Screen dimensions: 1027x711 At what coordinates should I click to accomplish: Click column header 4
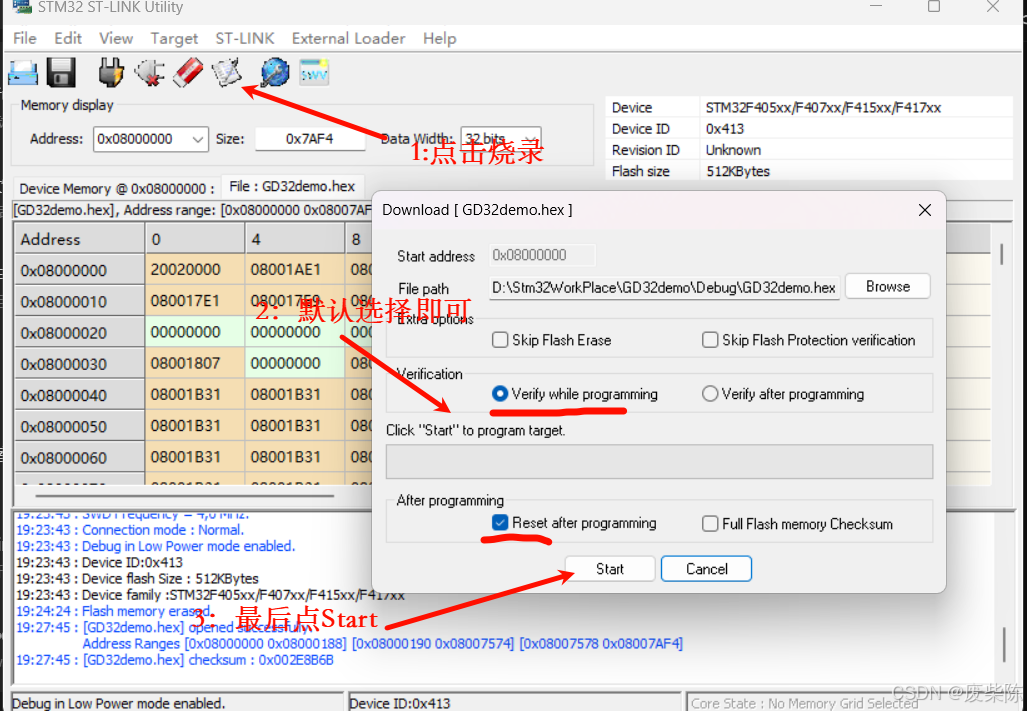coord(294,239)
